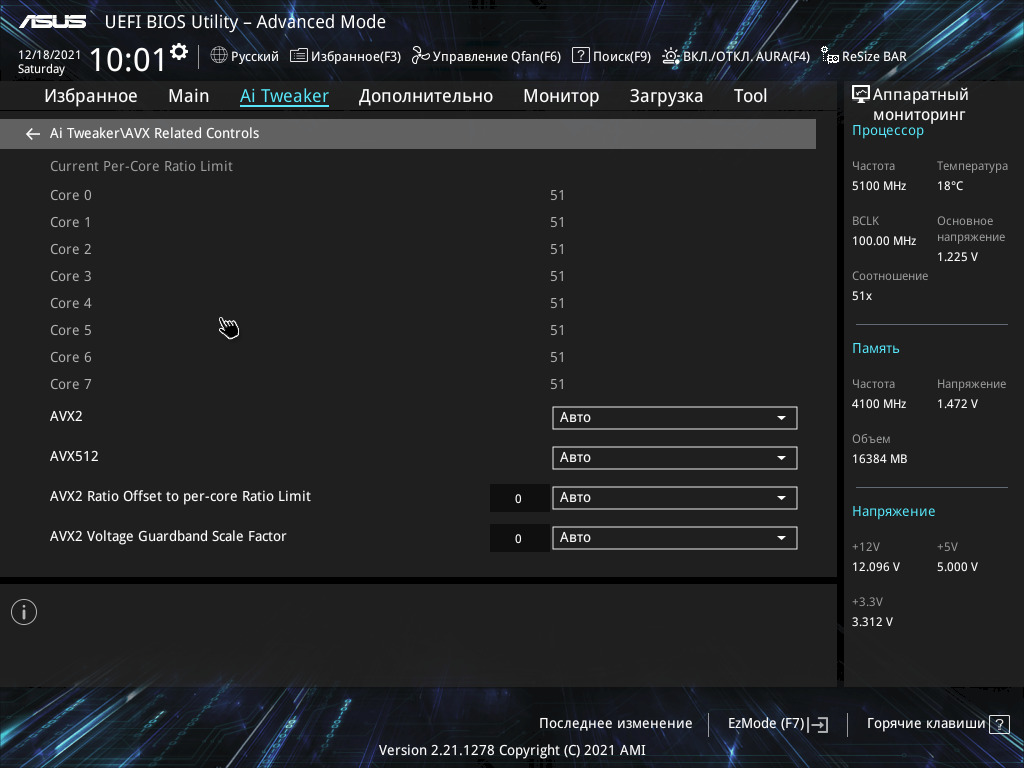The image size is (1024, 768).
Task: Click the EzMode exit arrow icon
Action: 818,724
